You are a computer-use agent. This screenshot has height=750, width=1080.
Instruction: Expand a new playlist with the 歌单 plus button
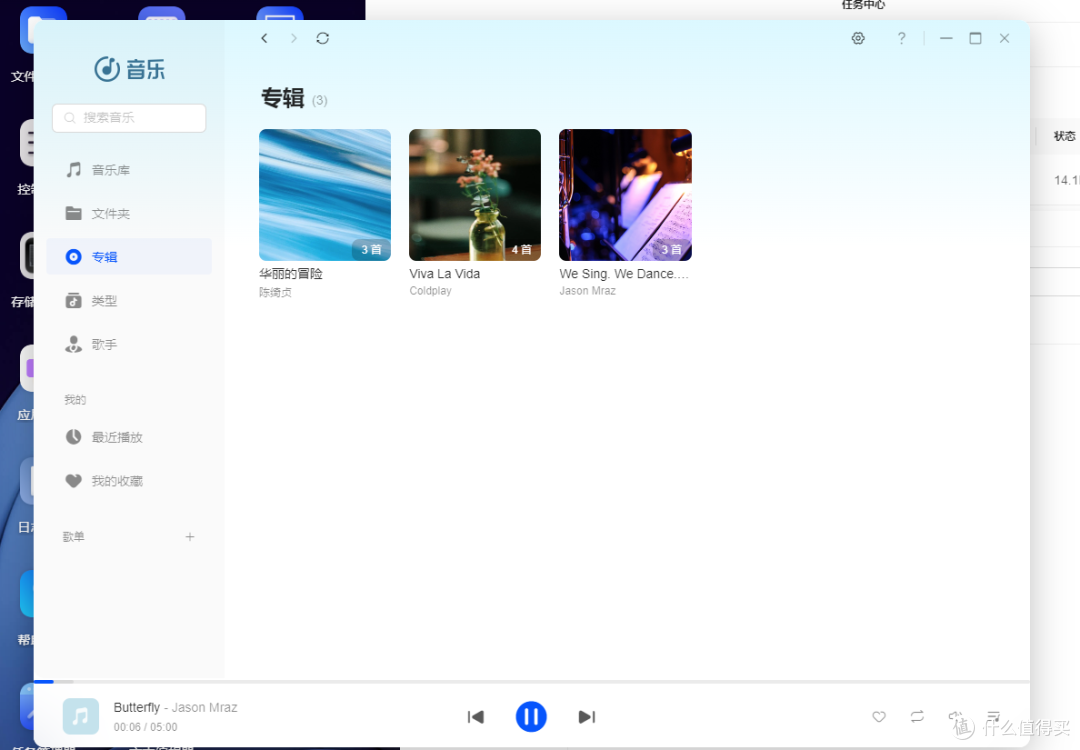coord(190,537)
